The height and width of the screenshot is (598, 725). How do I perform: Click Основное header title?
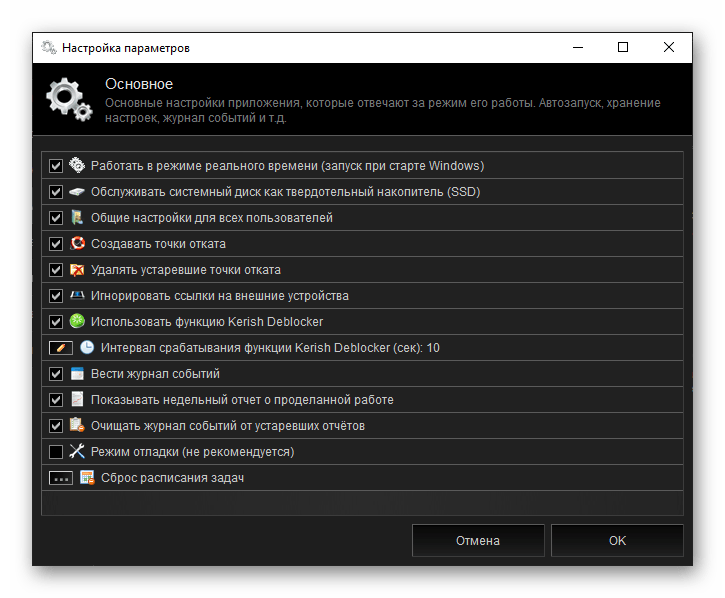click(139, 84)
